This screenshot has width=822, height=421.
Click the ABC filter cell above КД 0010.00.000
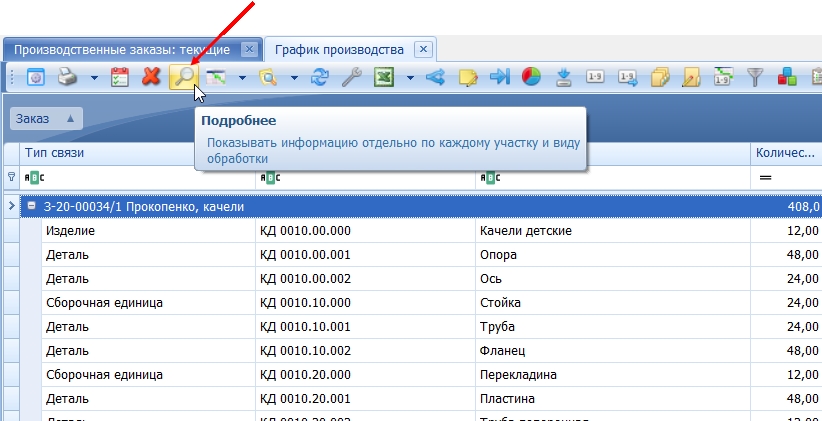pos(365,178)
